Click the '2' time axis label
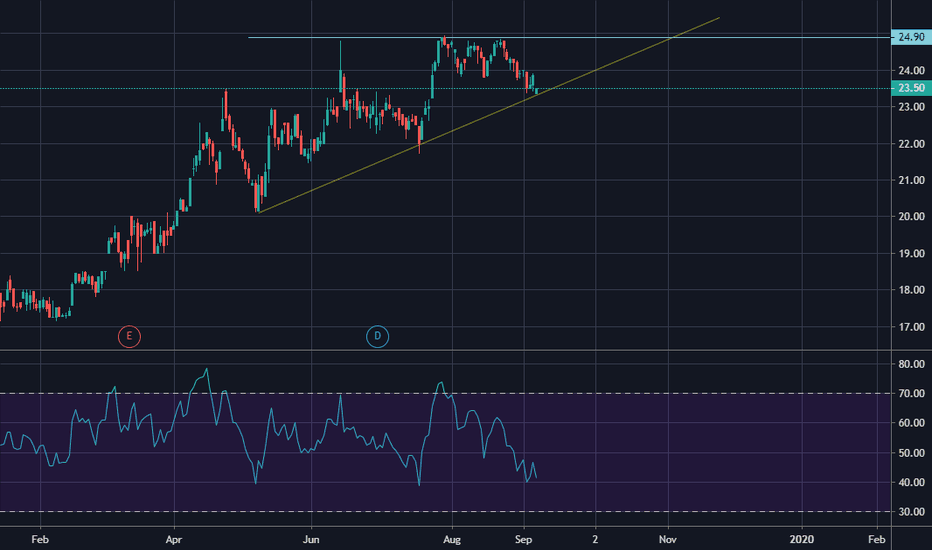The height and width of the screenshot is (550, 932). [x=595, y=539]
